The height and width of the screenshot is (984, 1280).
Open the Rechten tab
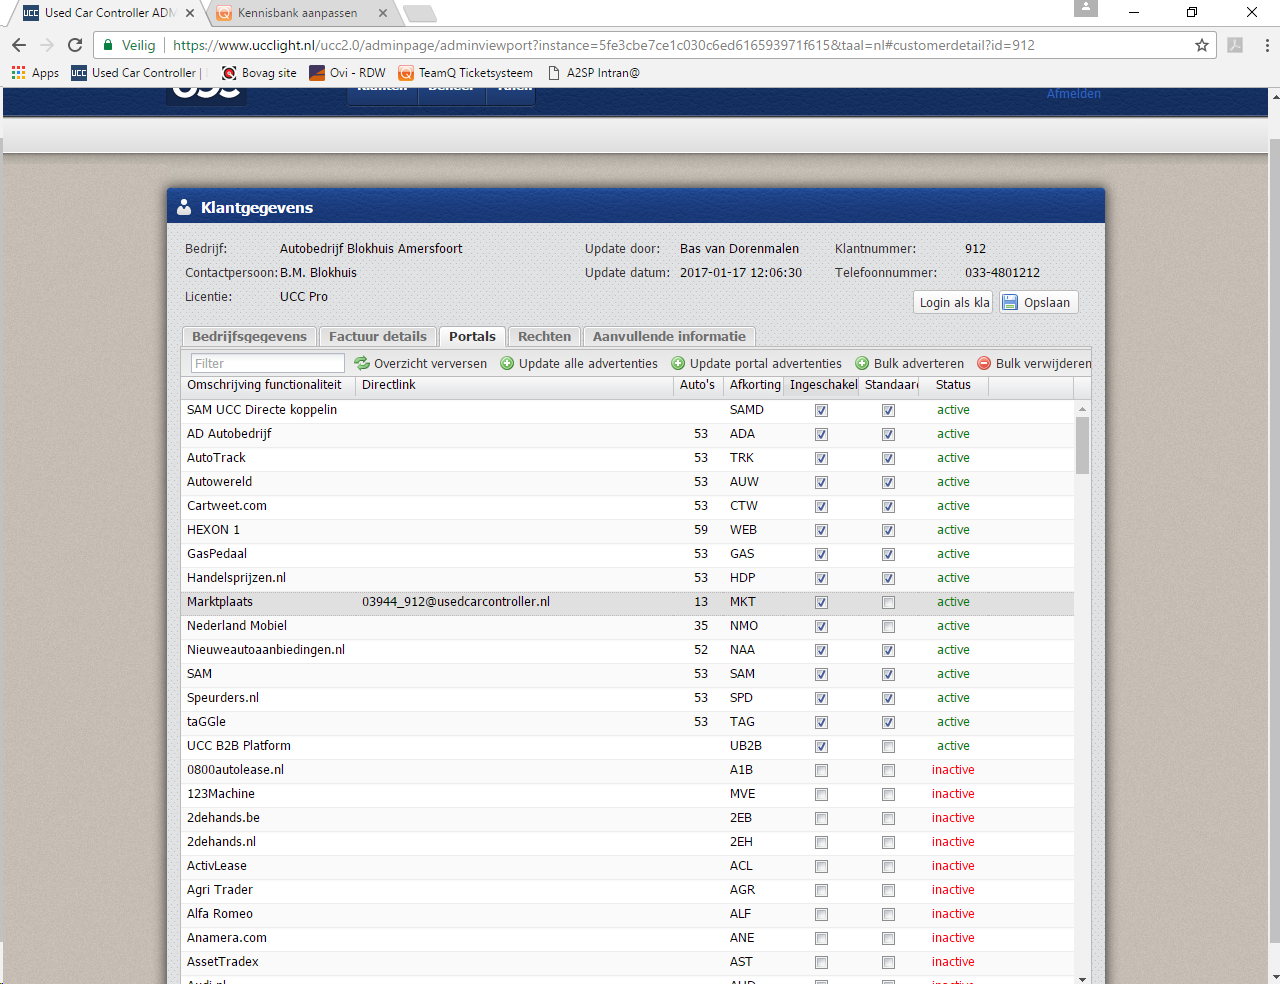(x=544, y=337)
